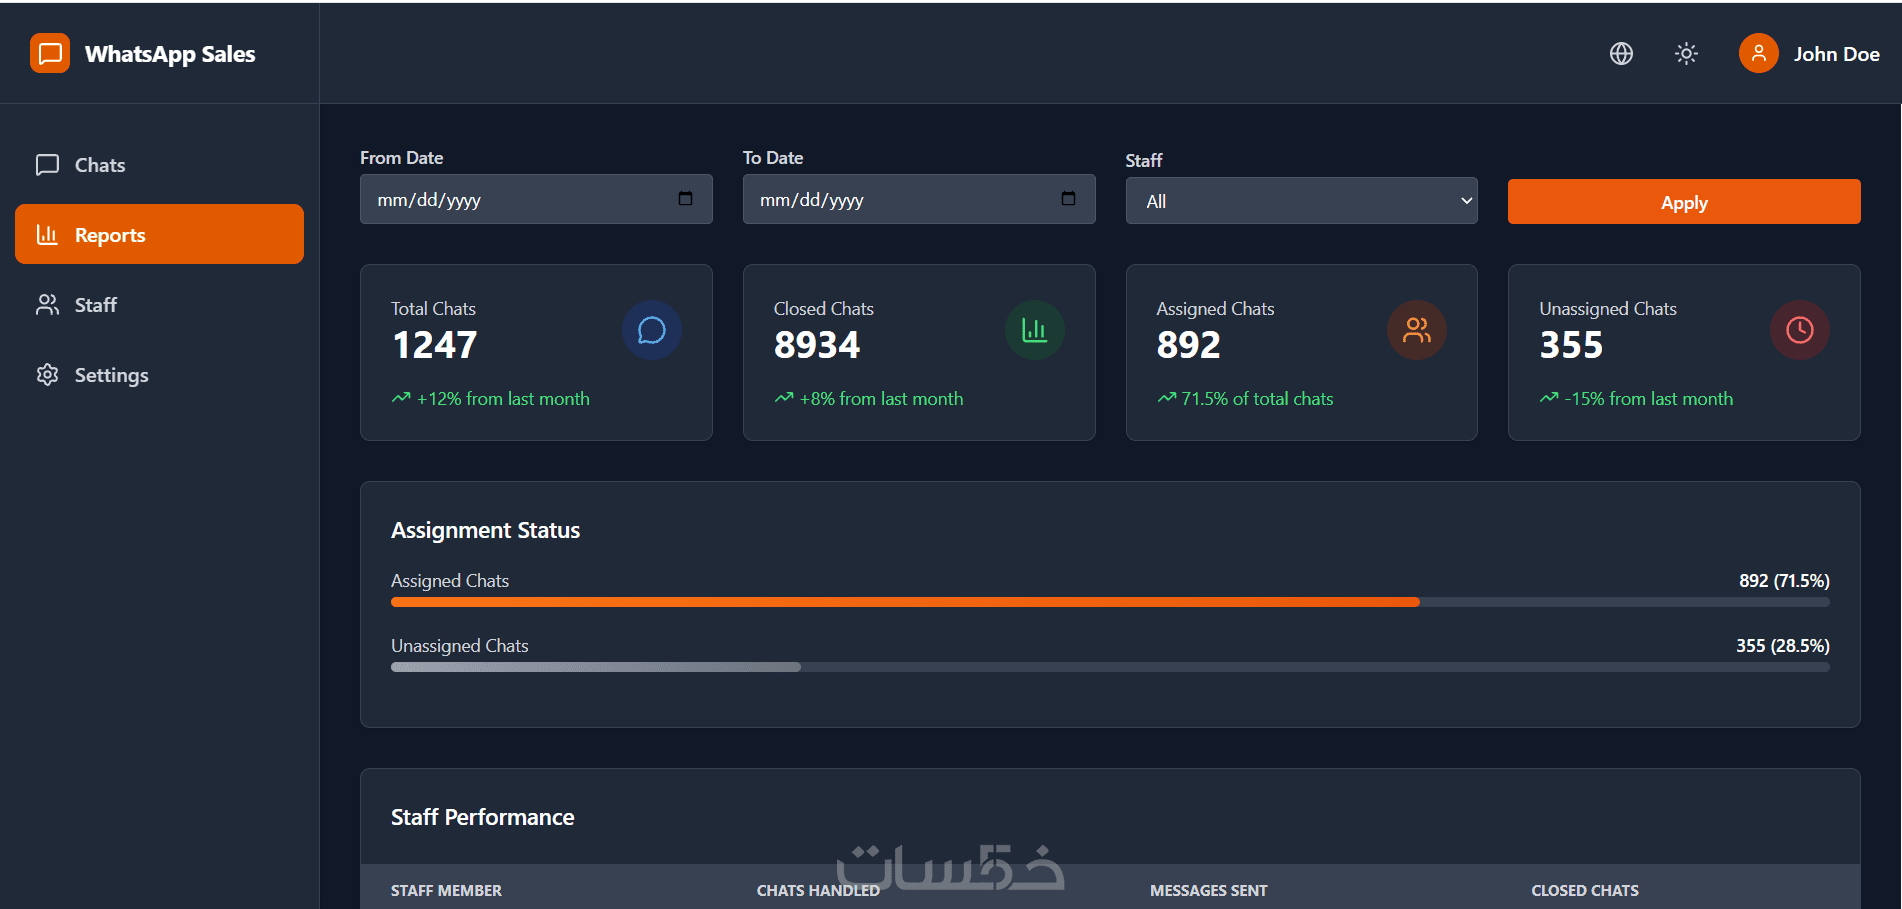Click the trend arrow beside -15% from last month
Image resolution: width=1902 pixels, height=909 pixels.
tap(1549, 398)
